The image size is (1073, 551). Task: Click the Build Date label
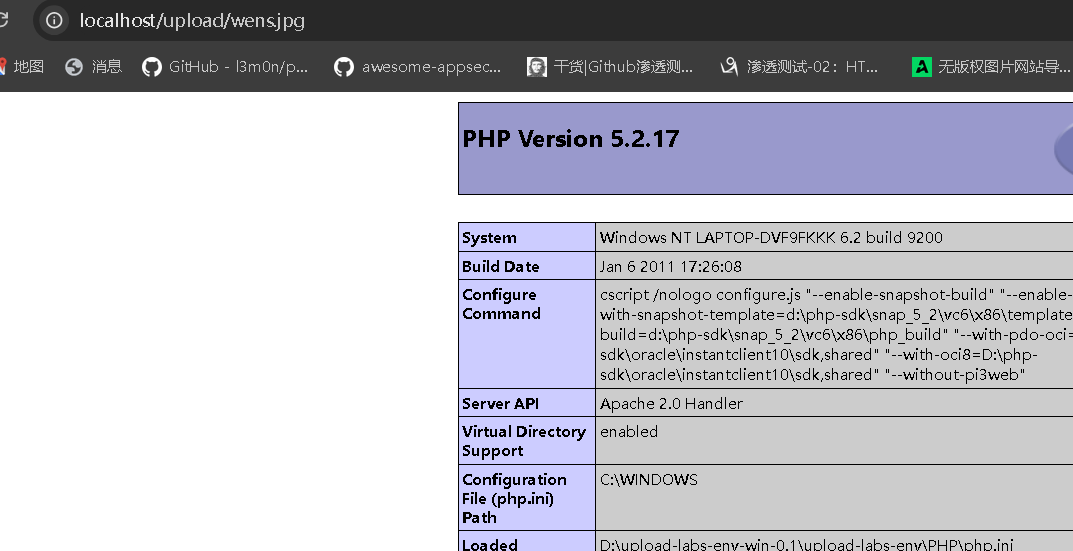pos(501,266)
